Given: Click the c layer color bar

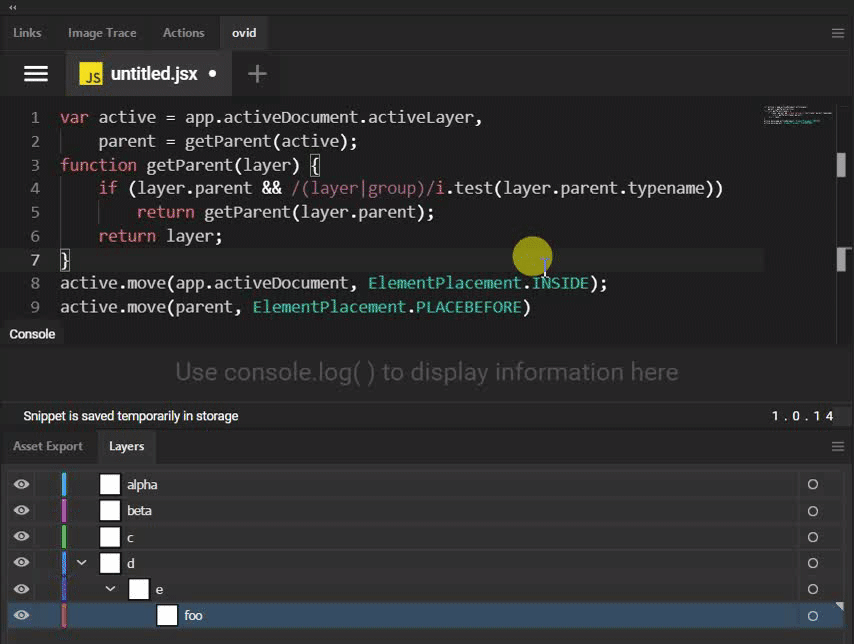Looking at the screenshot, I should pyautogui.click(x=64, y=536).
